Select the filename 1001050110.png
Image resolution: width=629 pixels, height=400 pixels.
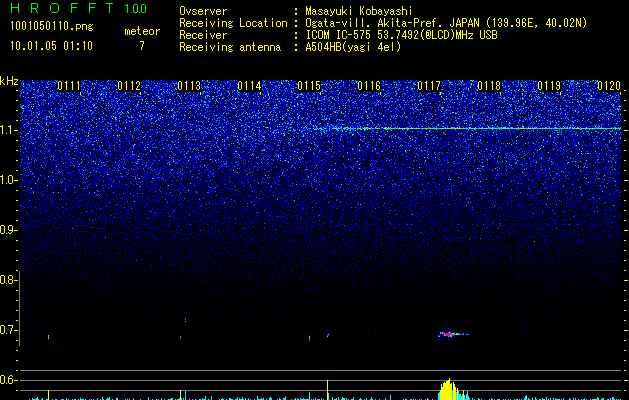52,26
